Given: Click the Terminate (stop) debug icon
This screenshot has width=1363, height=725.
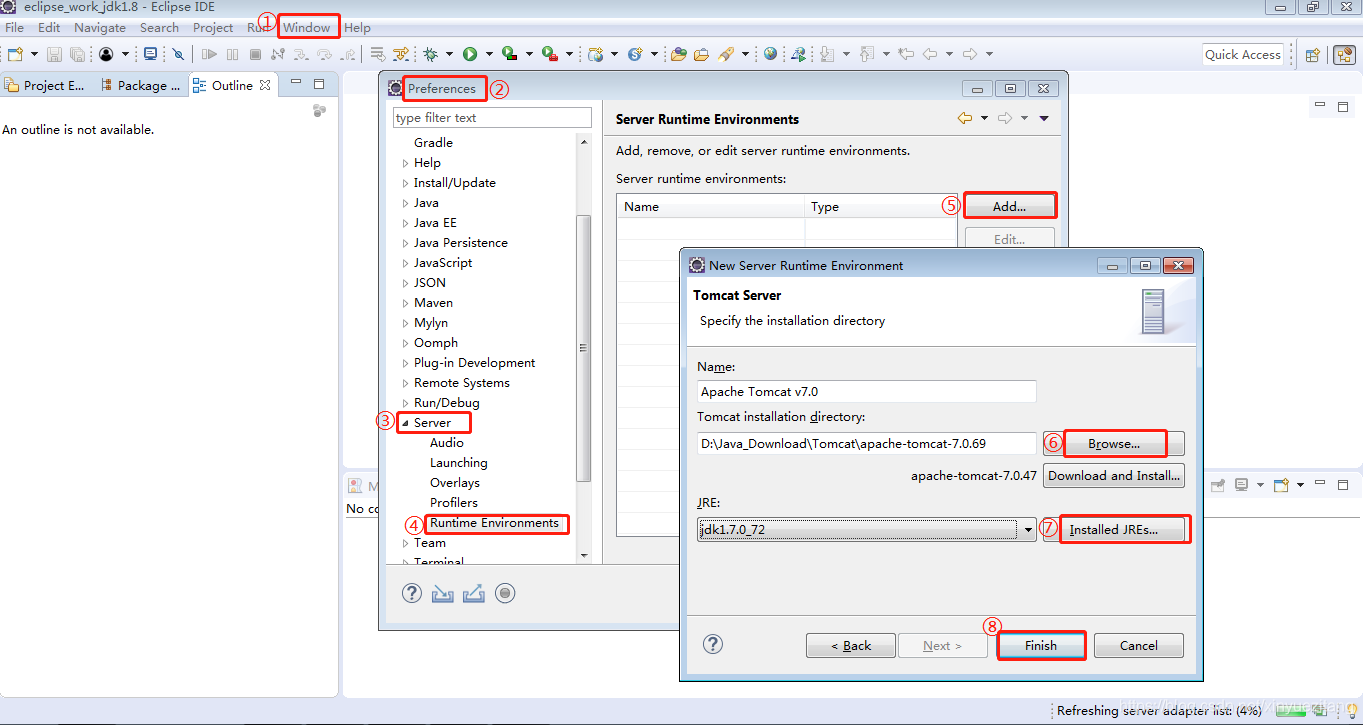Looking at the screenshot, I should pos(255,54).
